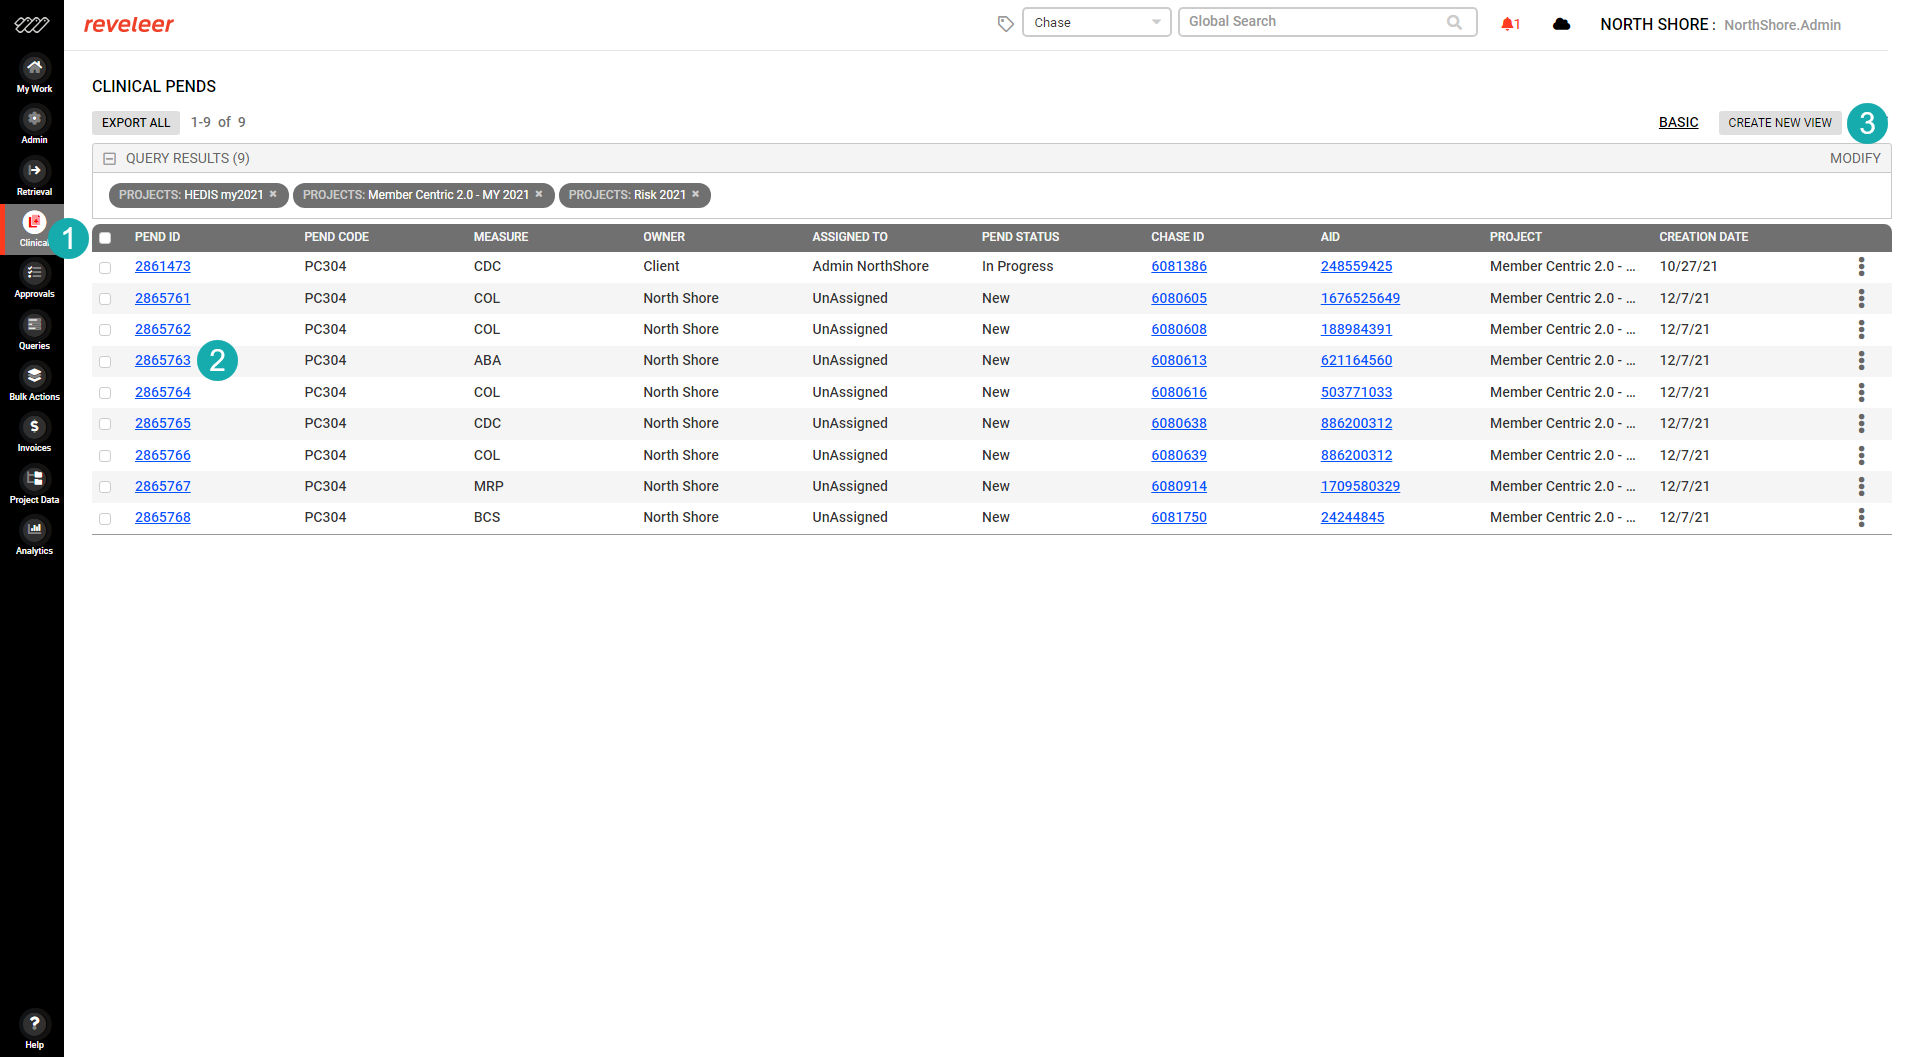Viewport: 1920px width, 1057px height.
Task: Open pend ID 2865768 link
Action: click(x=163, y=517)
